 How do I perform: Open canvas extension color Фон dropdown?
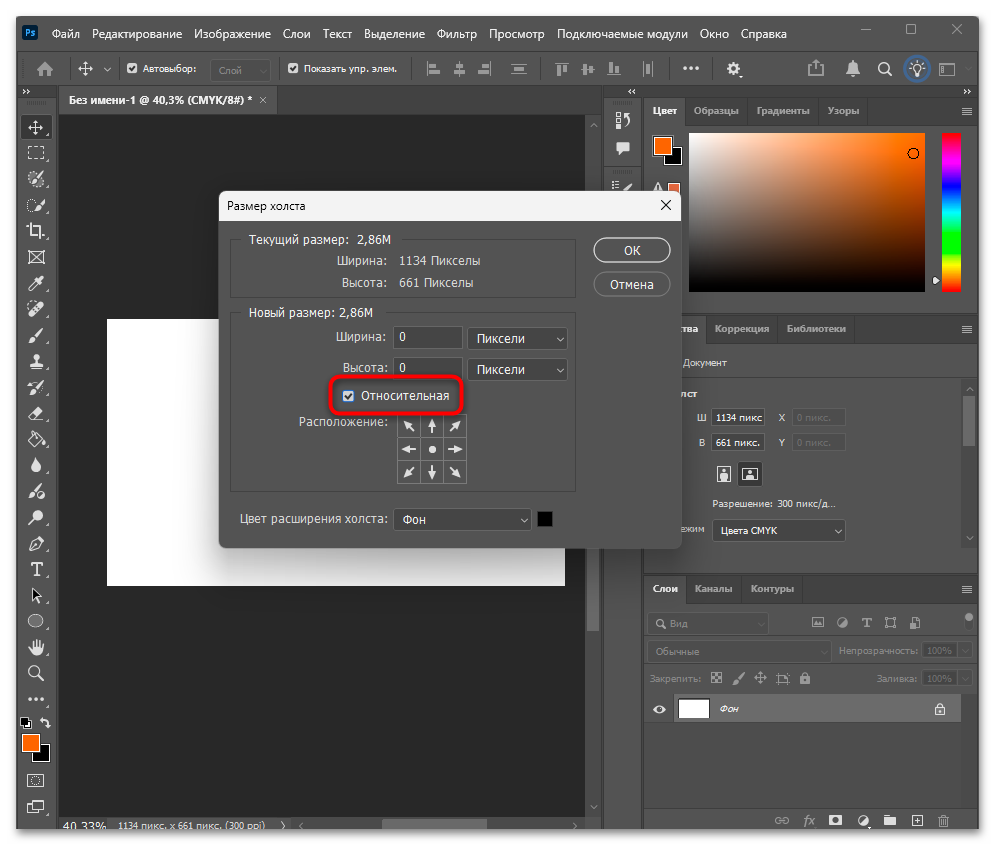point(462,520)
